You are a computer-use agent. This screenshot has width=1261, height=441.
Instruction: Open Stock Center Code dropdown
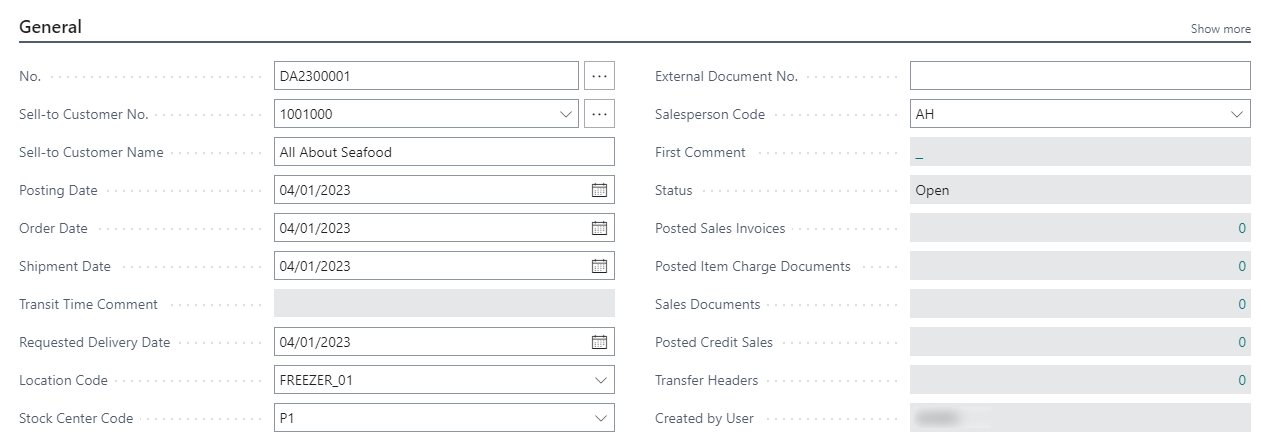click(x=600, y=418)
